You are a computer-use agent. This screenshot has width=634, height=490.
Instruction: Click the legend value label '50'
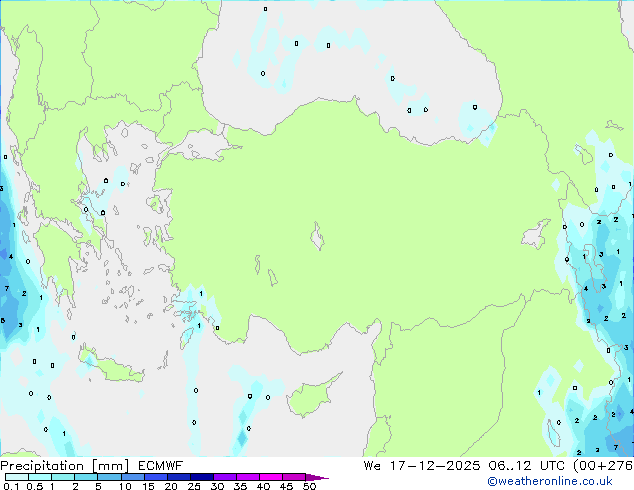coord(309,486)
